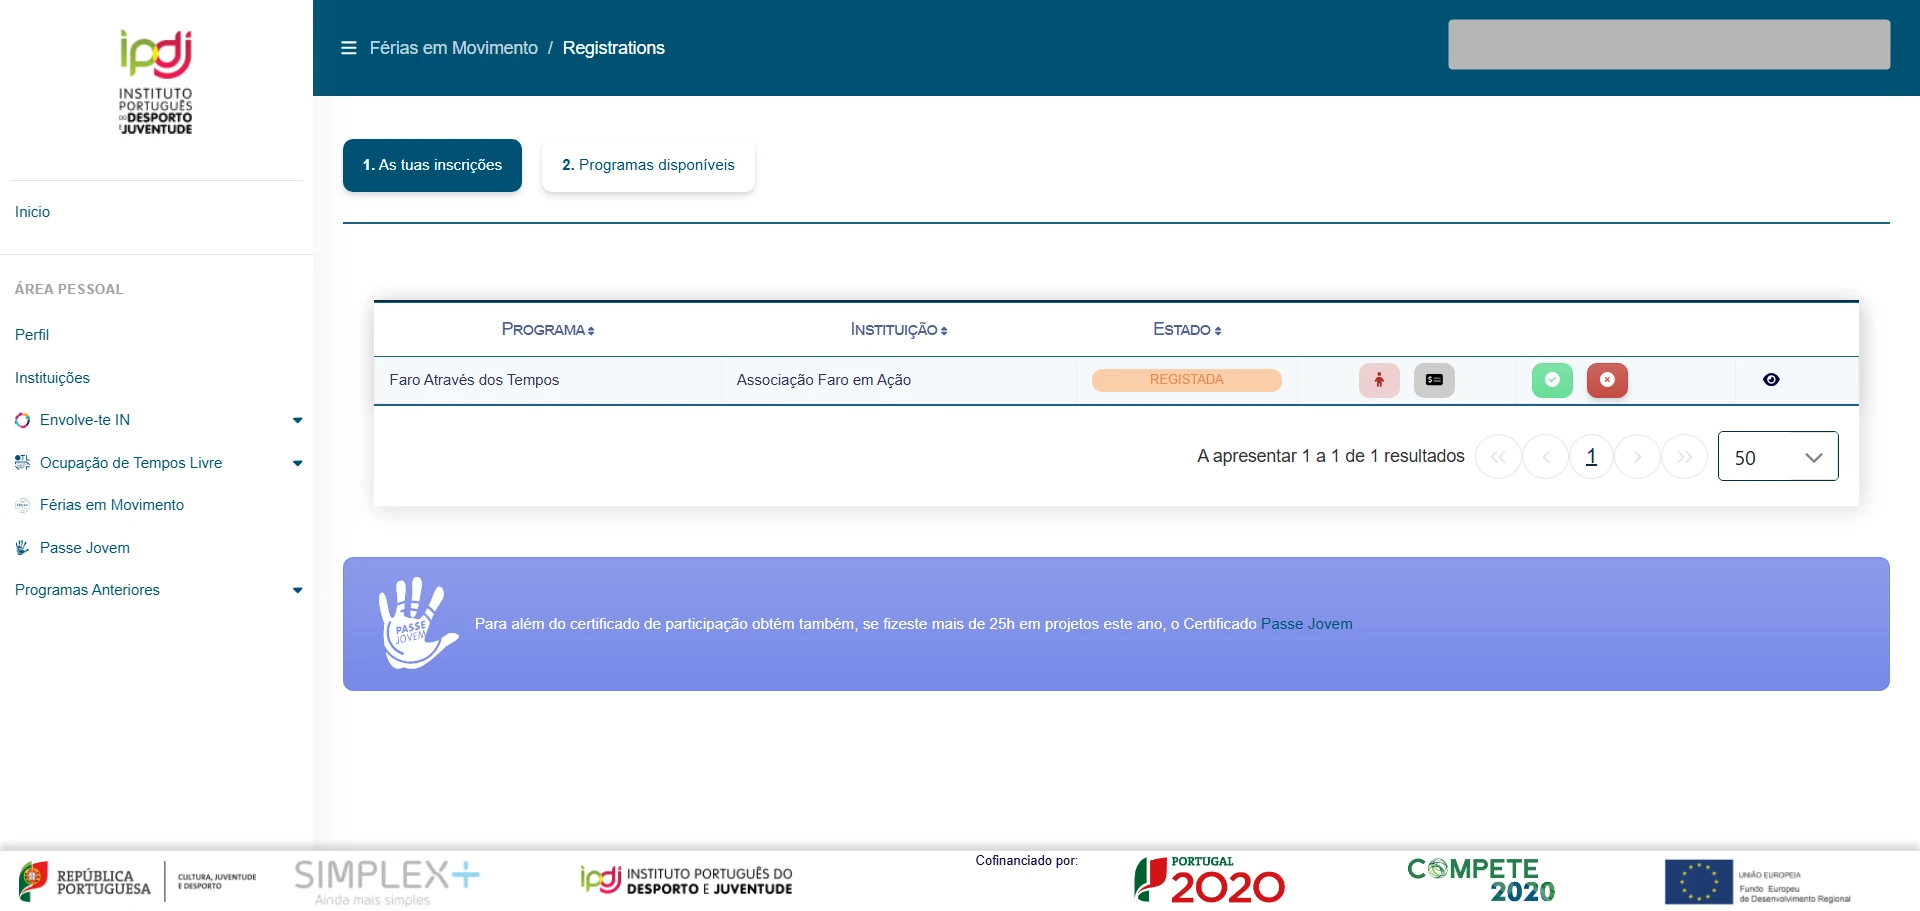Click the Passe Jovem hand icon in sidebar
This screenshot has height=911, width=1920.
23,547
